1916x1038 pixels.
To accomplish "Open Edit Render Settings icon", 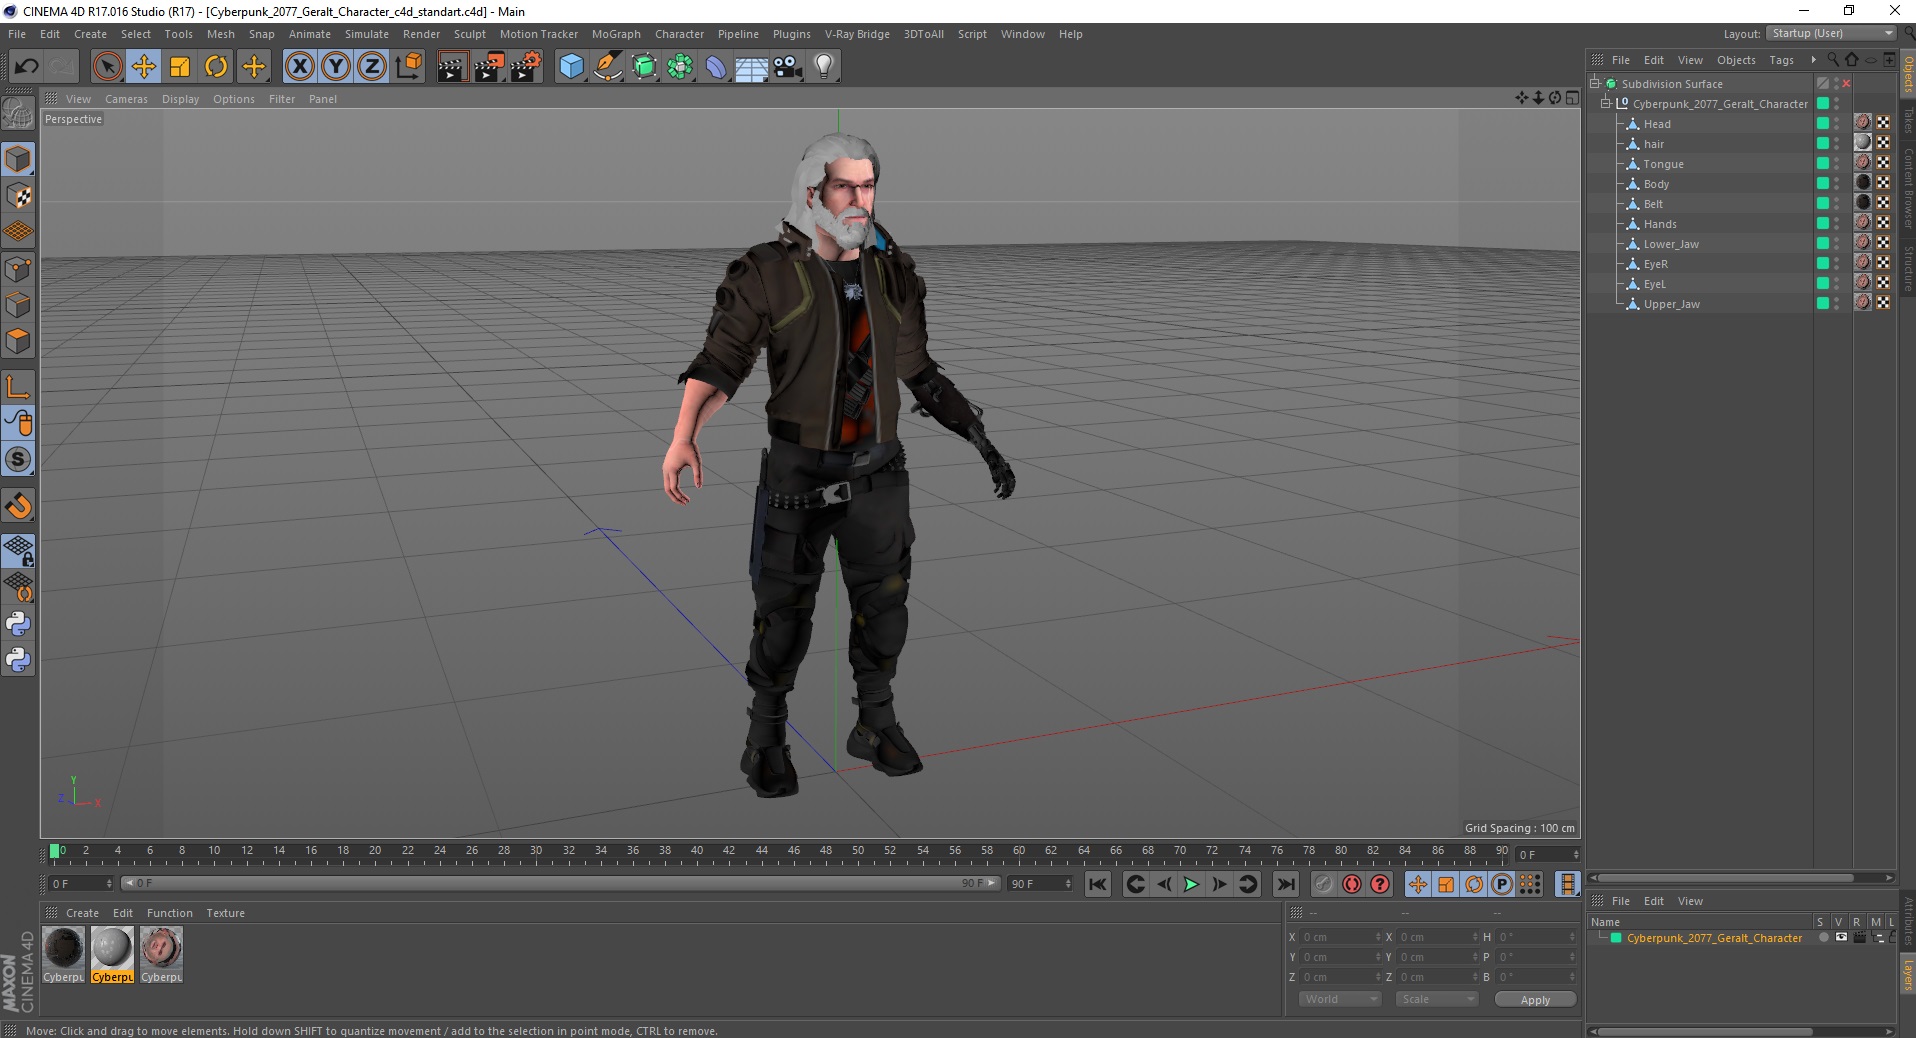I will click(525, 67).
